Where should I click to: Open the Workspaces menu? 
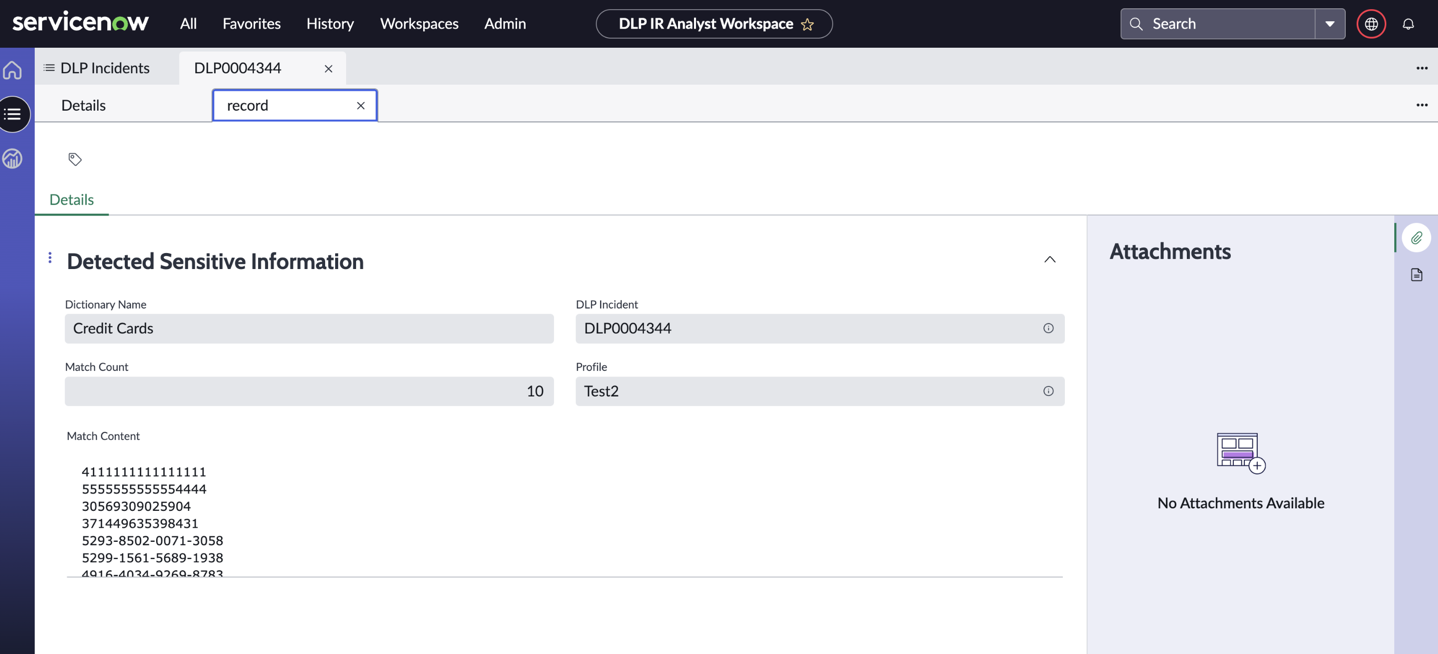click(419, 23)
